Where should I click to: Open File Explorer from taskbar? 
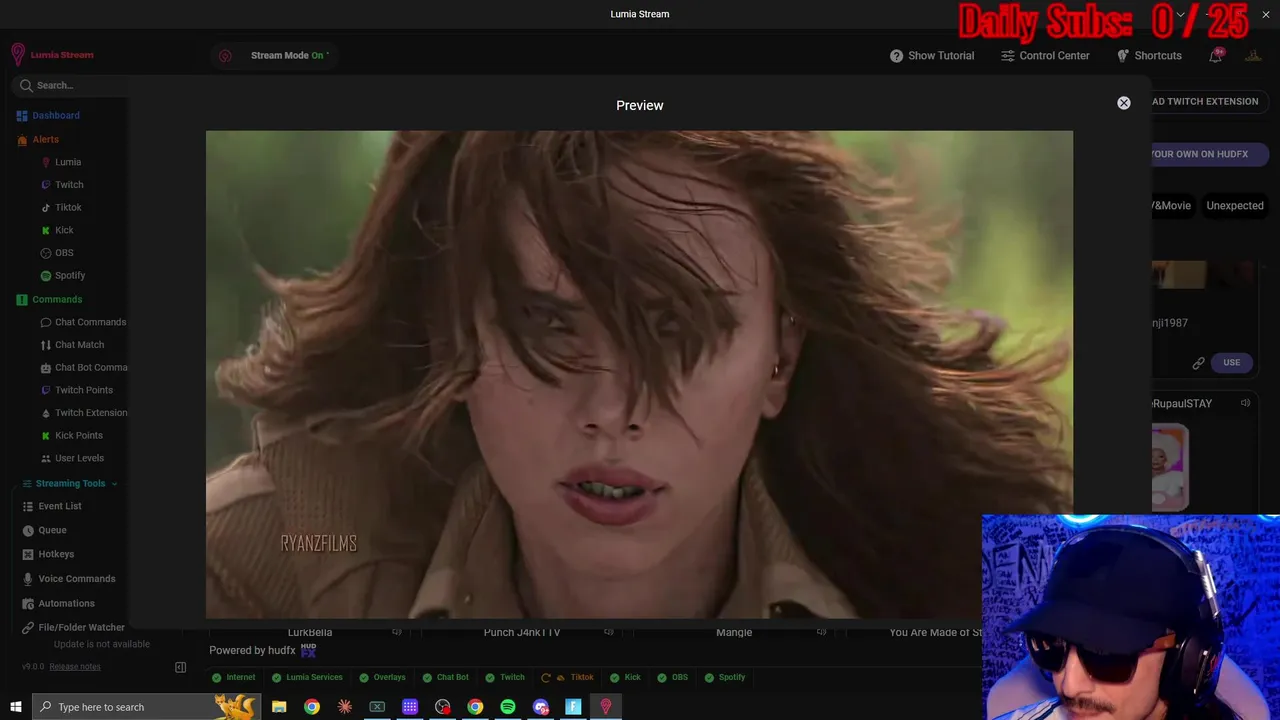[279, 707]
